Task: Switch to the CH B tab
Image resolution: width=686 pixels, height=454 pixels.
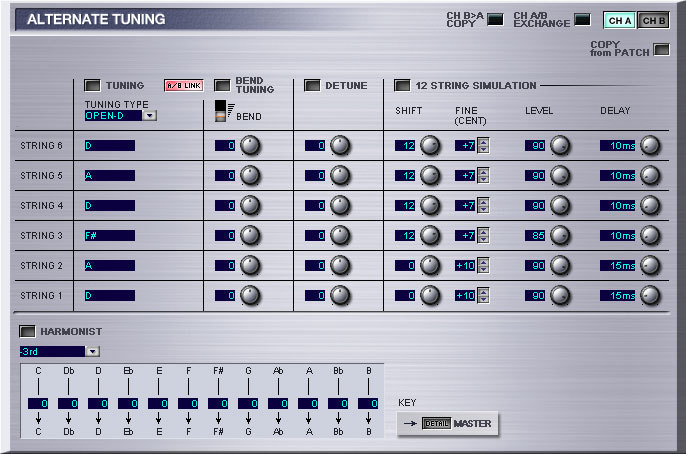Action: [653, 21]
